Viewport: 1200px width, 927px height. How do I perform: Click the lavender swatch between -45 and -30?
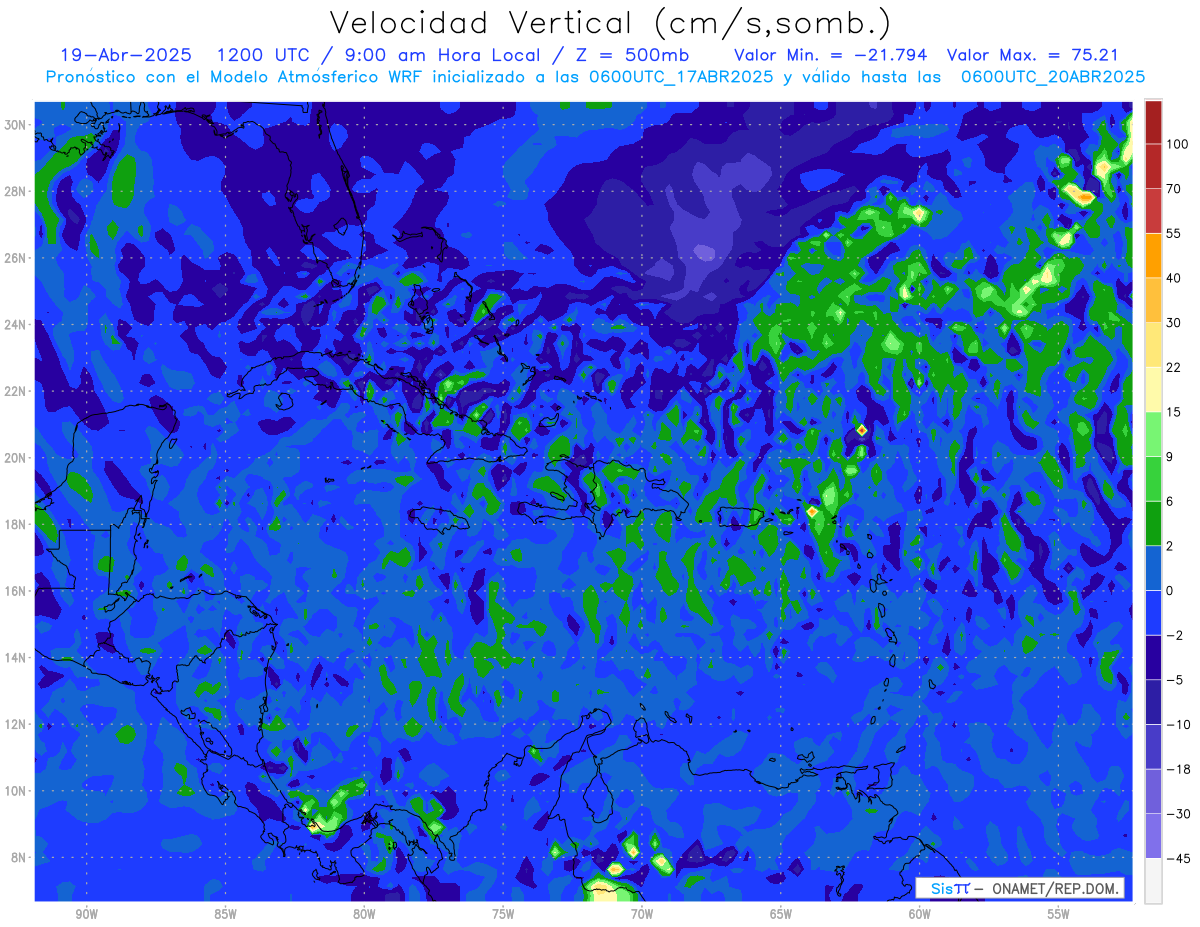[x=1153, y=836]
